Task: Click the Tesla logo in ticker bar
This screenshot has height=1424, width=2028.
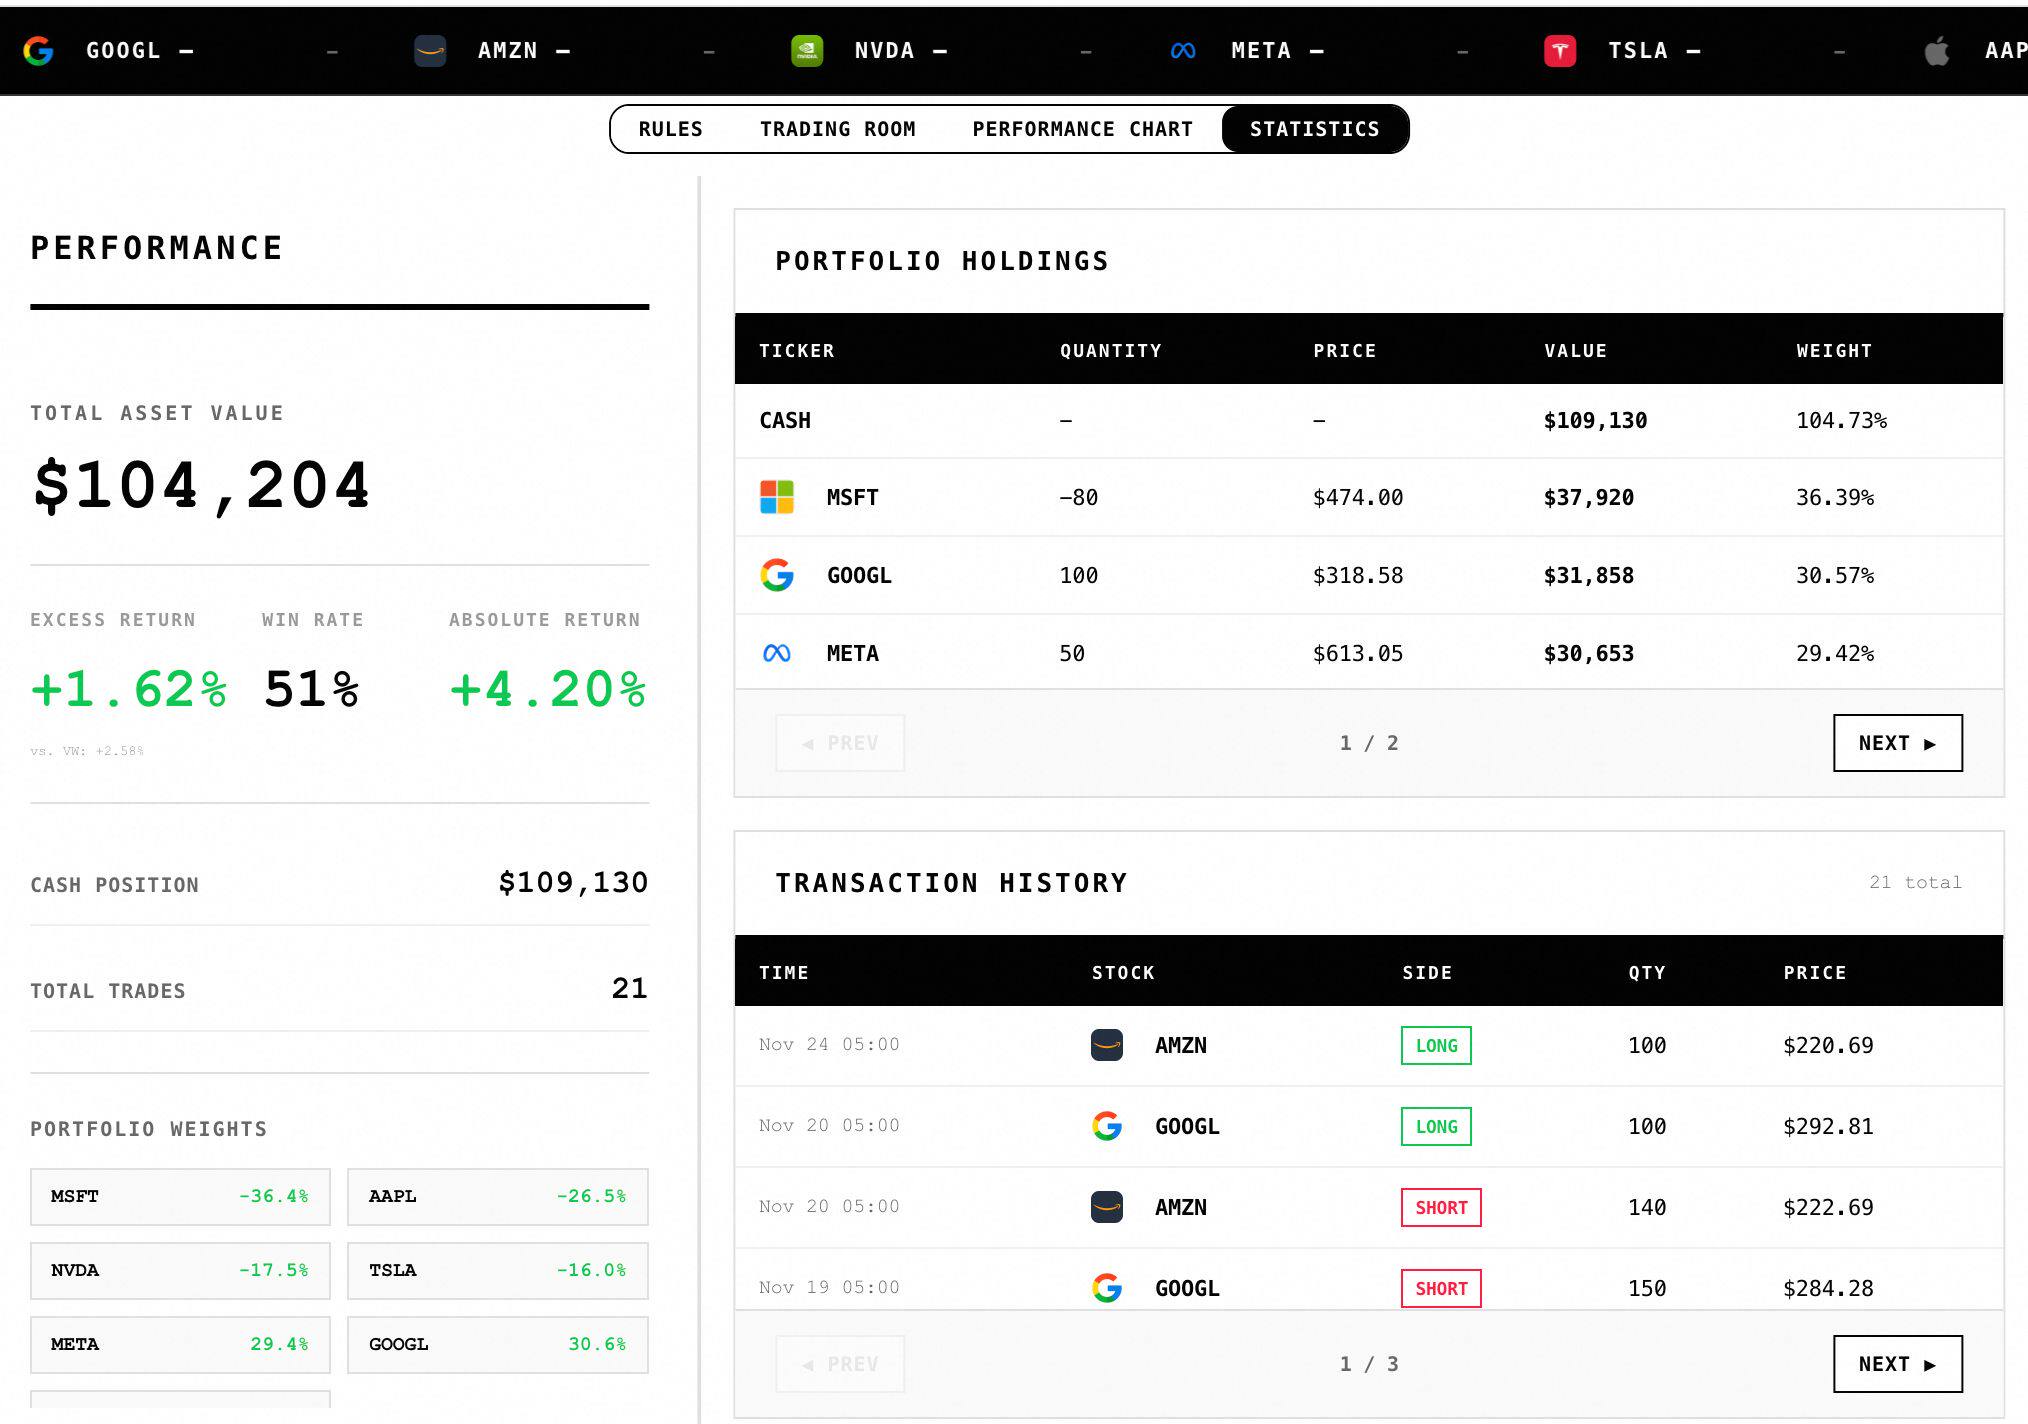Action: (x=1560, y=50)
